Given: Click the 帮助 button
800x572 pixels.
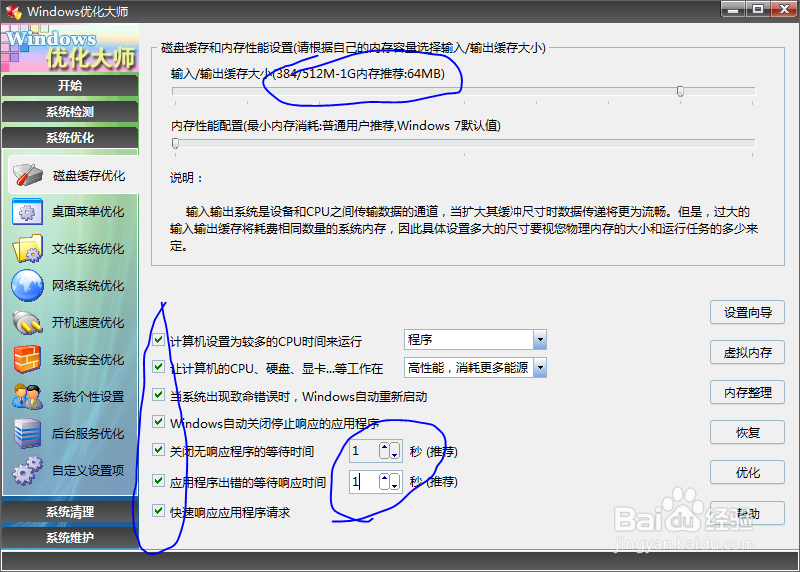Looking at the screenshot, I should 747,513.
